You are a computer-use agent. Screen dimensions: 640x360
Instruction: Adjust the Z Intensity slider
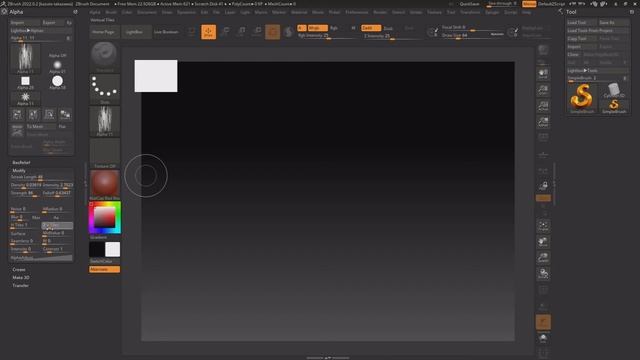point(391,36)
